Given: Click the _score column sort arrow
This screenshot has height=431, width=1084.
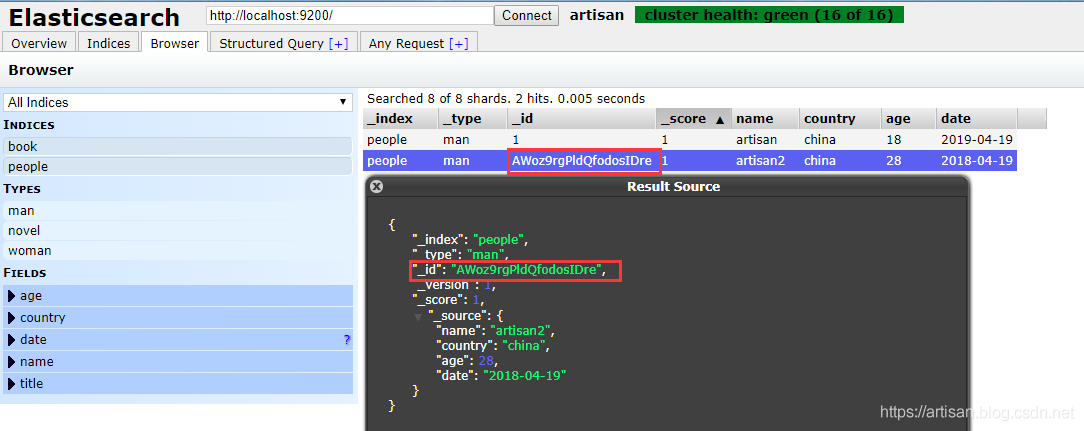Looking at the screenshot, I should [720, 119].
